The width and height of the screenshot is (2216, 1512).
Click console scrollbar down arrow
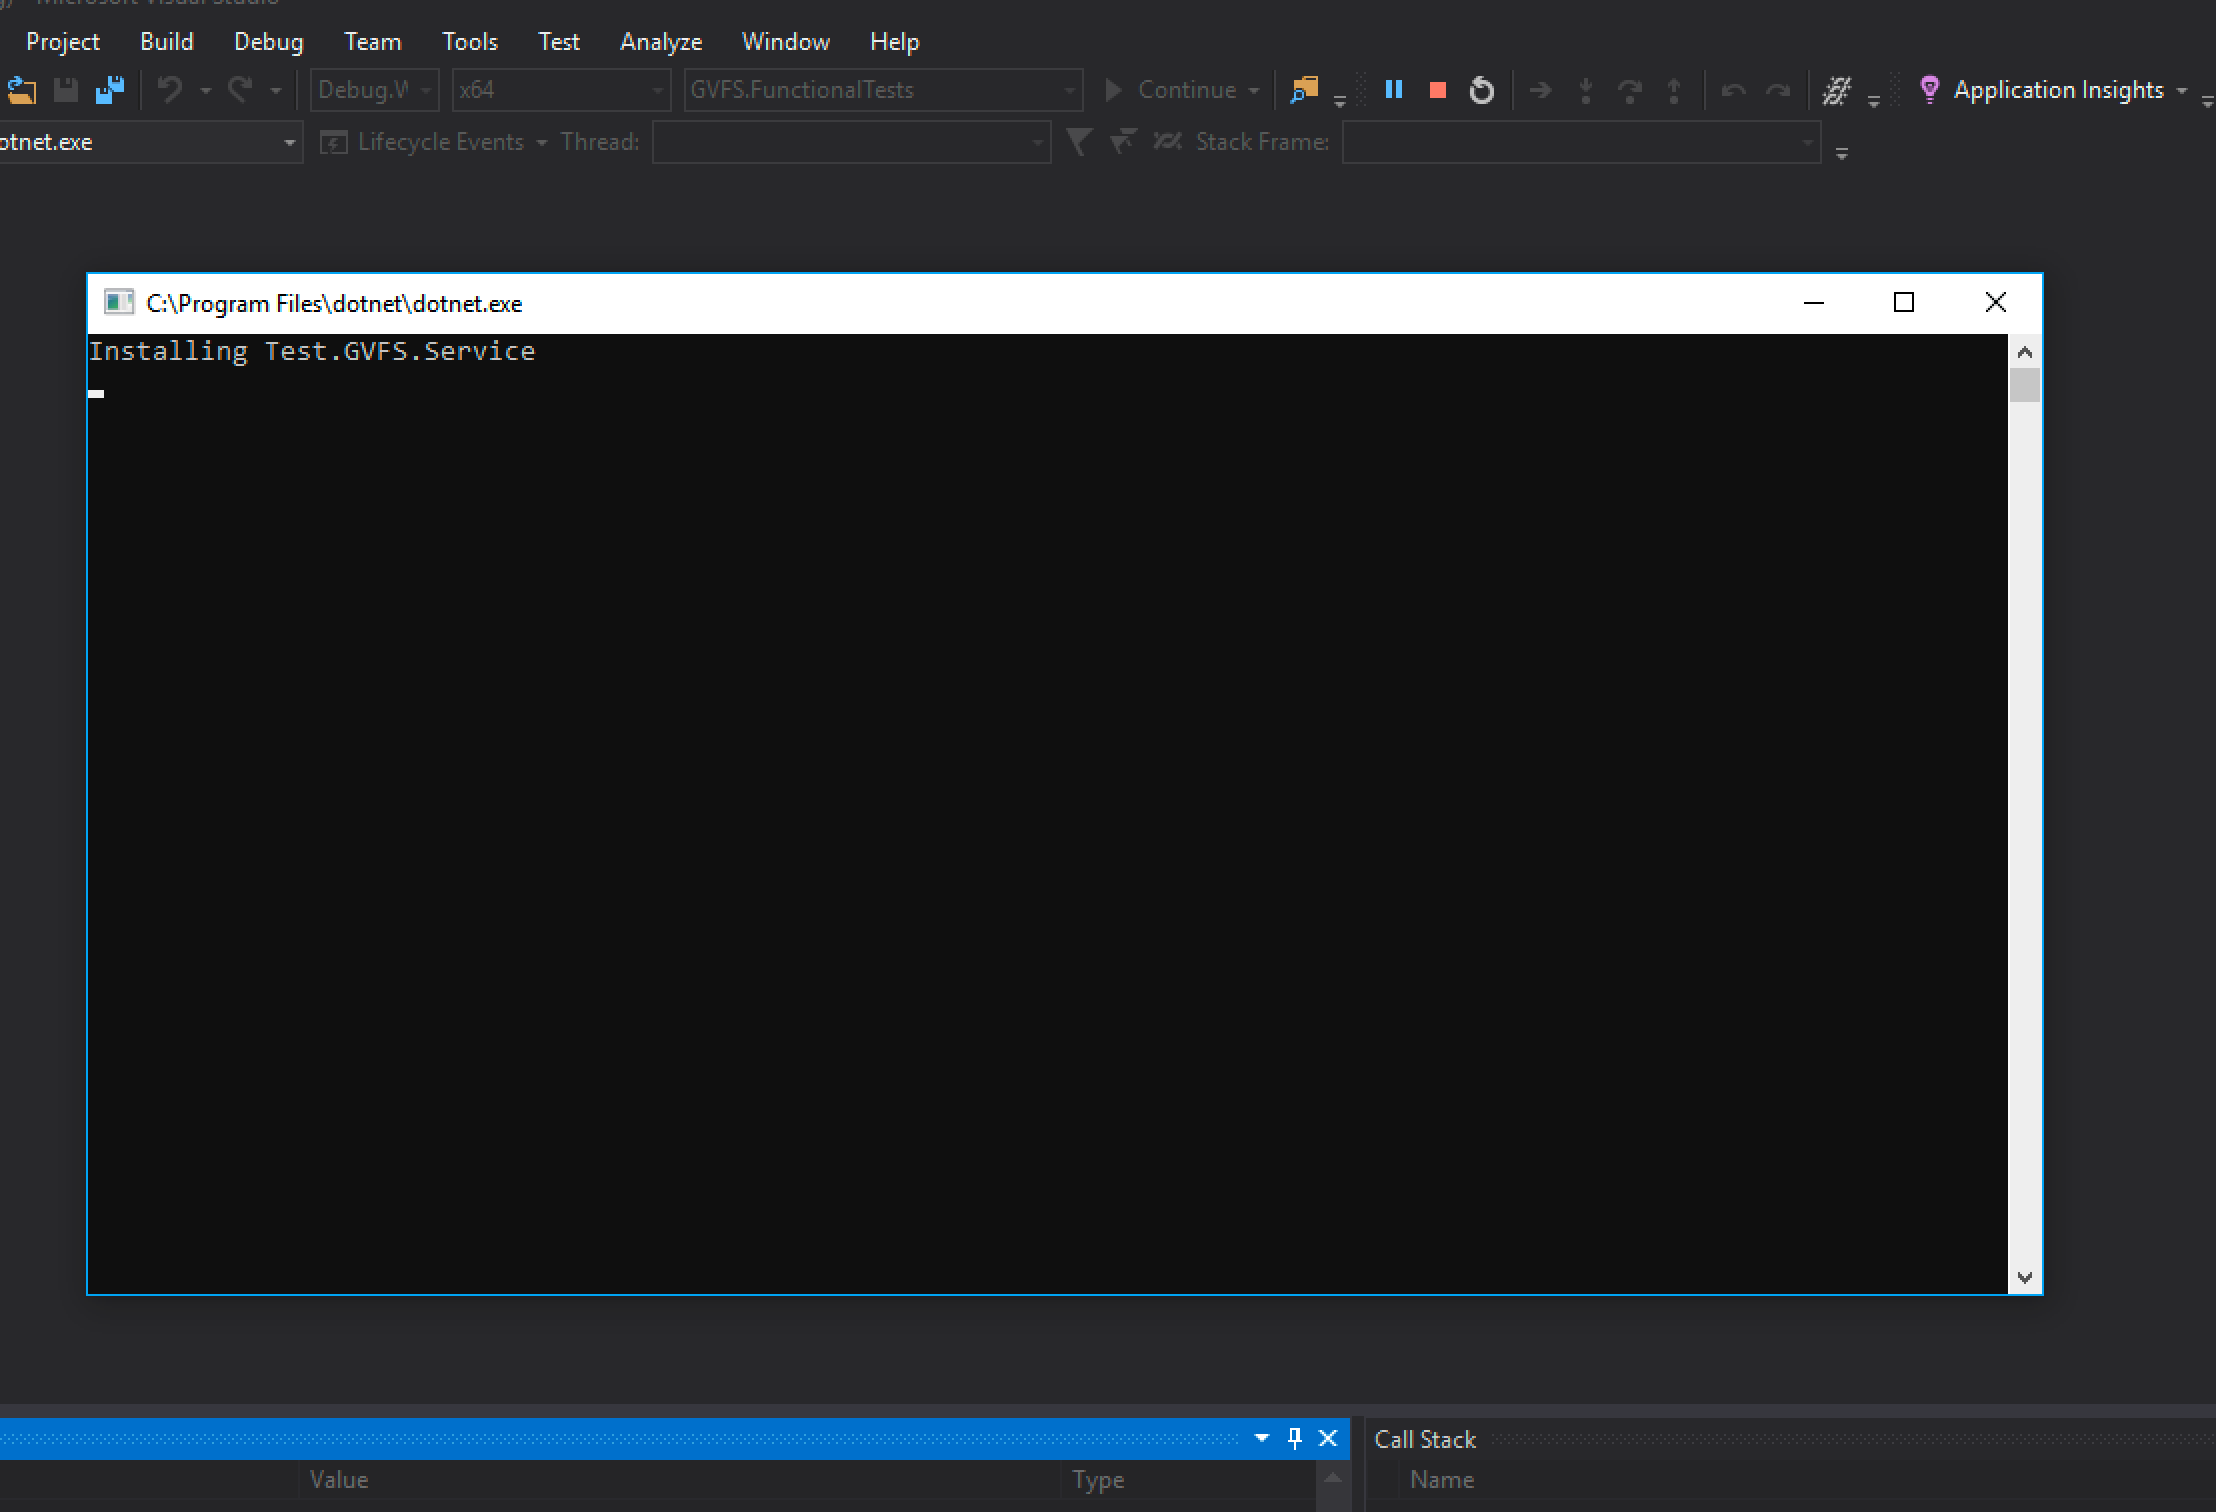[x=2025, y=1277]
